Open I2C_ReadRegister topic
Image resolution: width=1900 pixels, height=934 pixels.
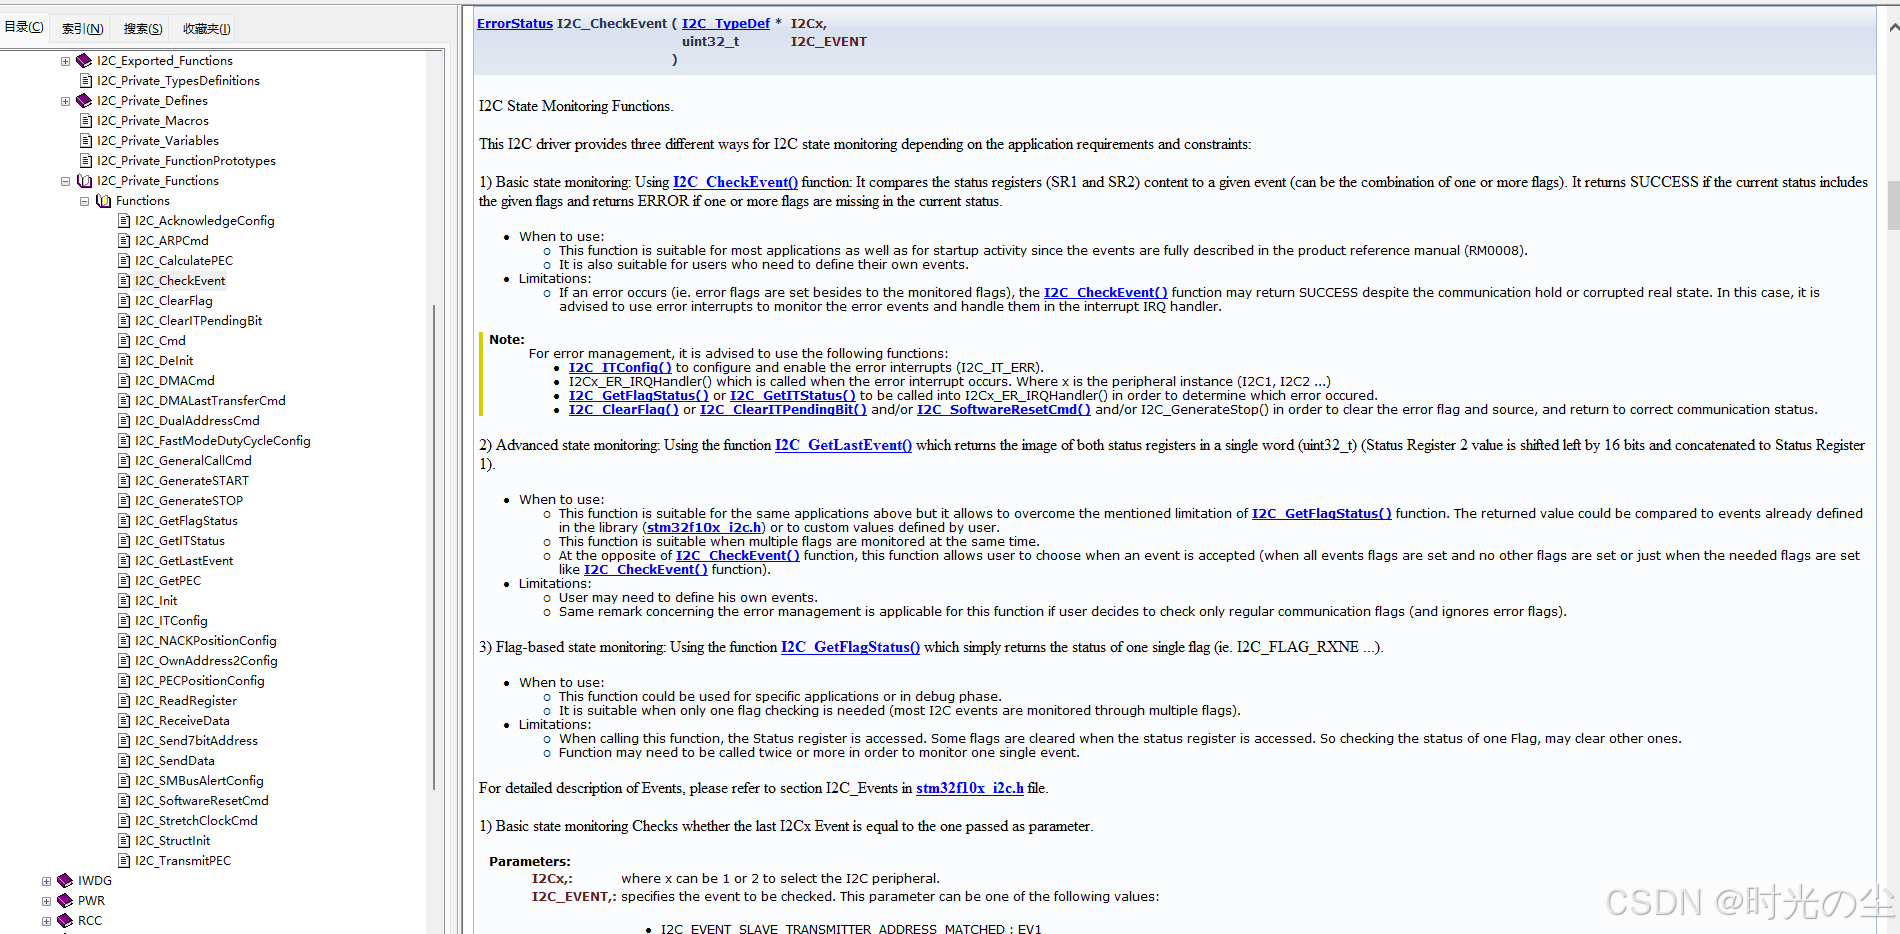pyautogui.click(x=186, y=701)
